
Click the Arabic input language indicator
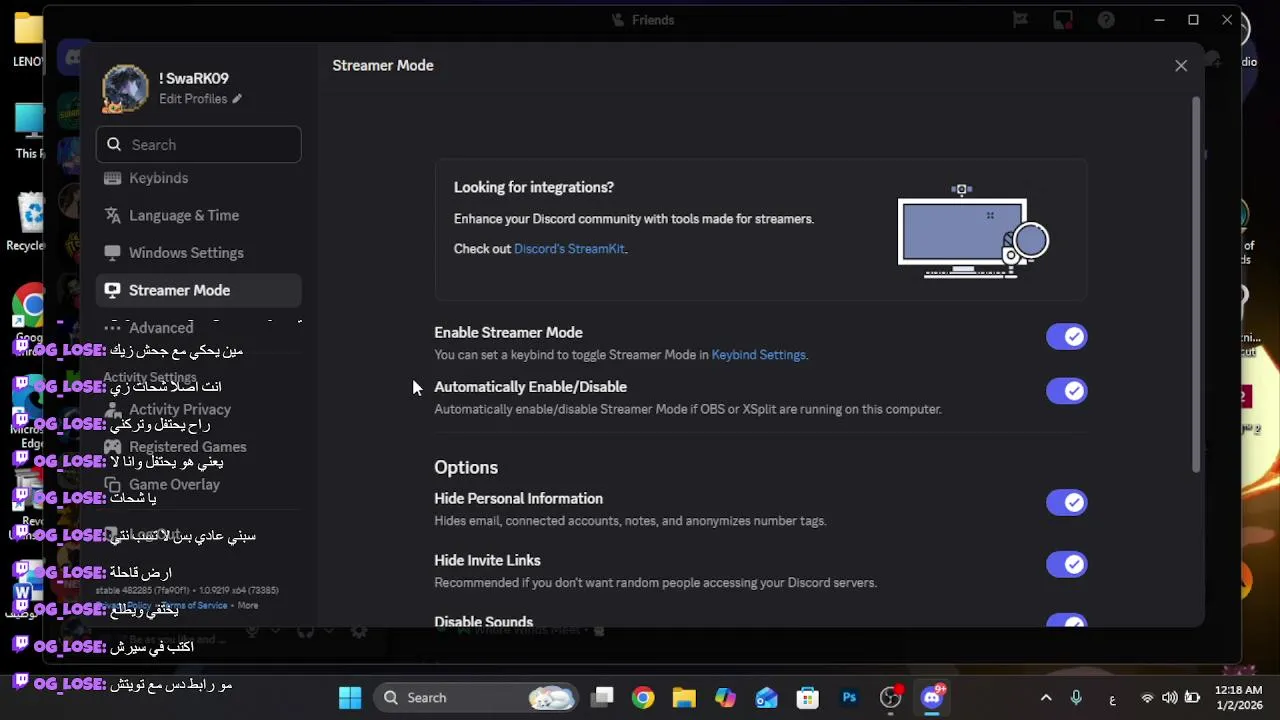(1113, 698)
